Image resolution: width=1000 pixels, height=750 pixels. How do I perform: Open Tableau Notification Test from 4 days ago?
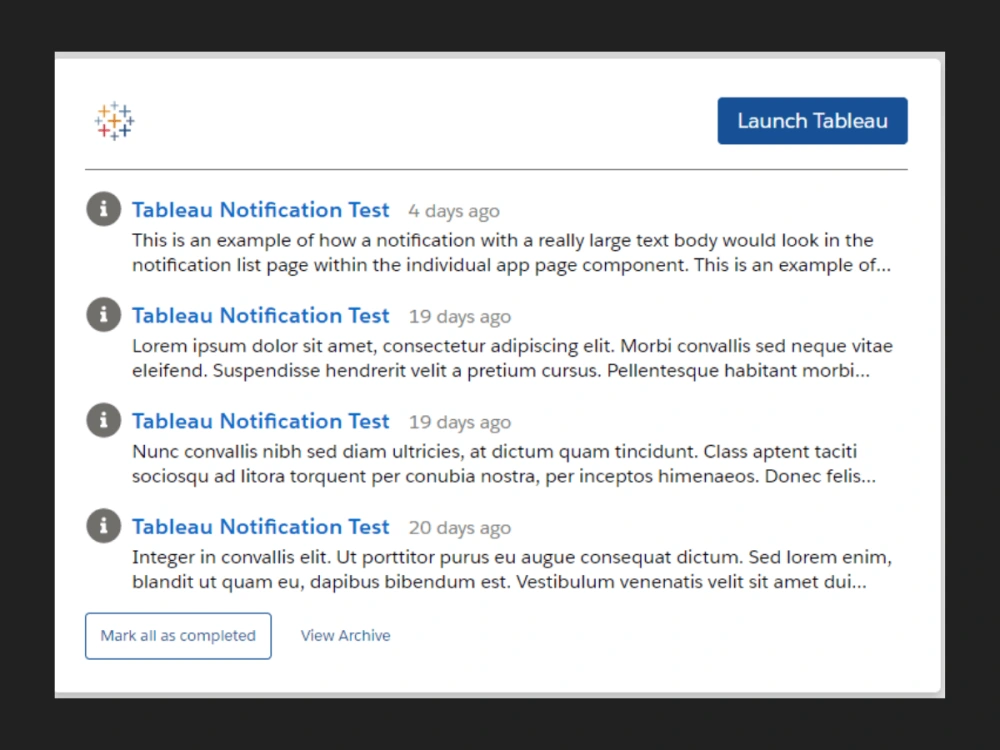point(260,210)
